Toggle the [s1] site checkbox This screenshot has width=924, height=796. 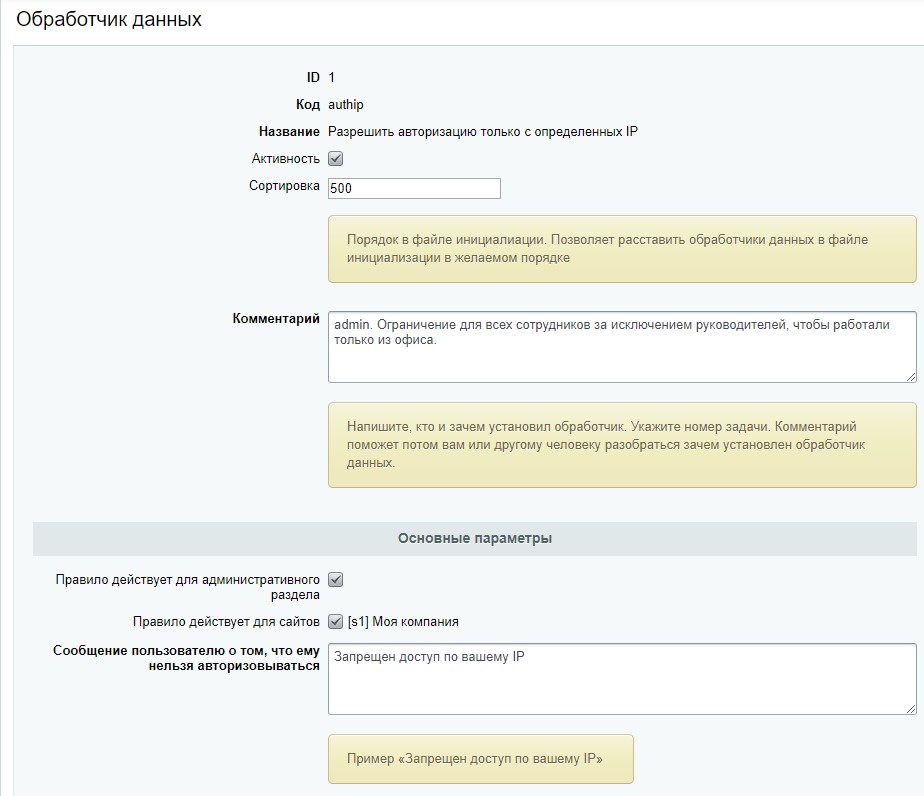[336, 622]
